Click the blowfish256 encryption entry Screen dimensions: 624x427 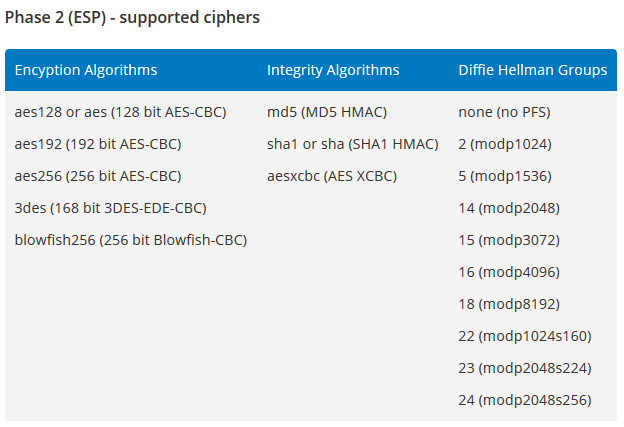pos(131,240)
